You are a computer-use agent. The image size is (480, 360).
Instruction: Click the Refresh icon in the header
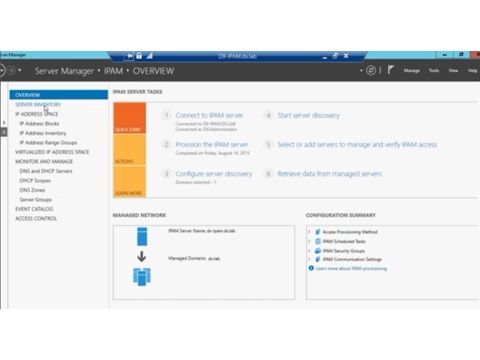pyautogui.click(x=371, y=70)
